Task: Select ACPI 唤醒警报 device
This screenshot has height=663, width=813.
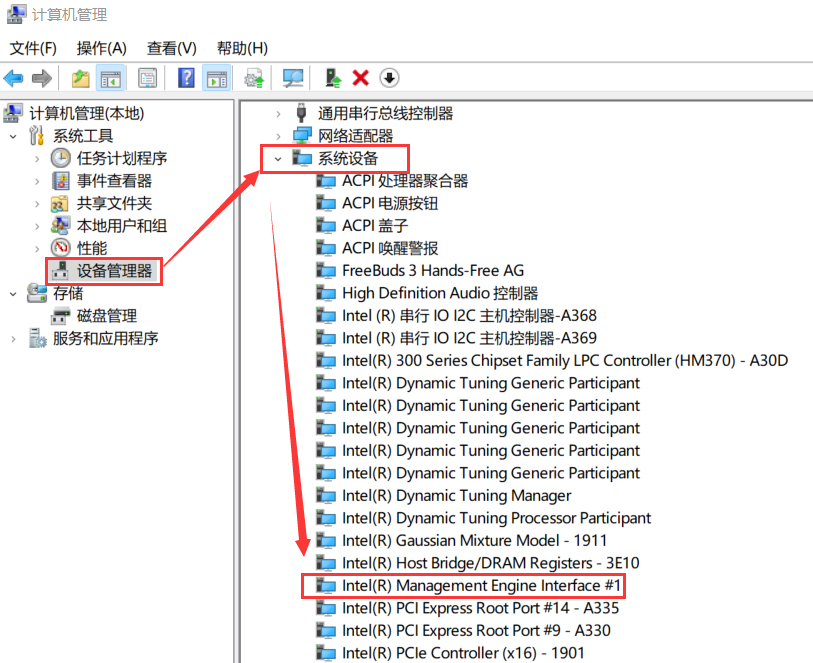Action: 390,248
